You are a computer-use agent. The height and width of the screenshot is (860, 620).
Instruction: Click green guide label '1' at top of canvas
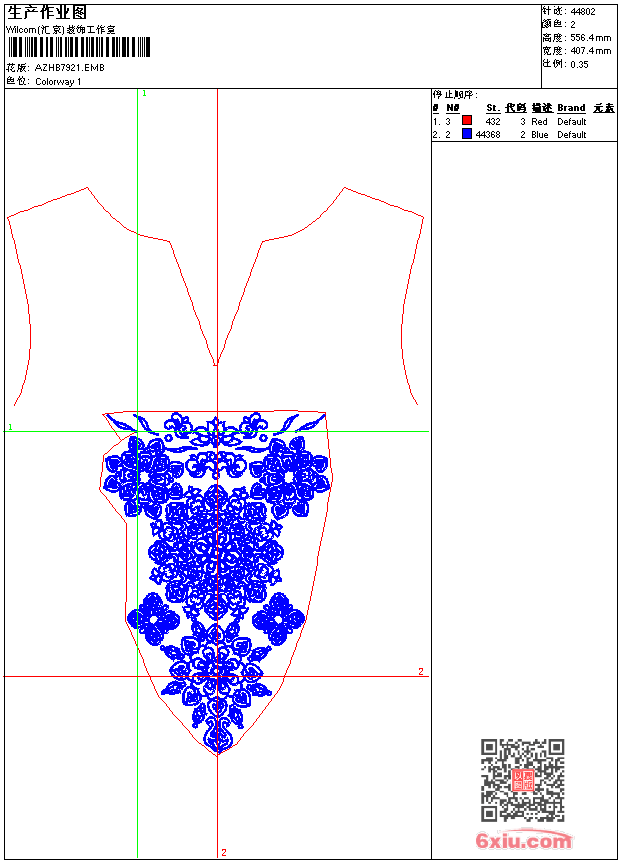[x=144, y=94]
